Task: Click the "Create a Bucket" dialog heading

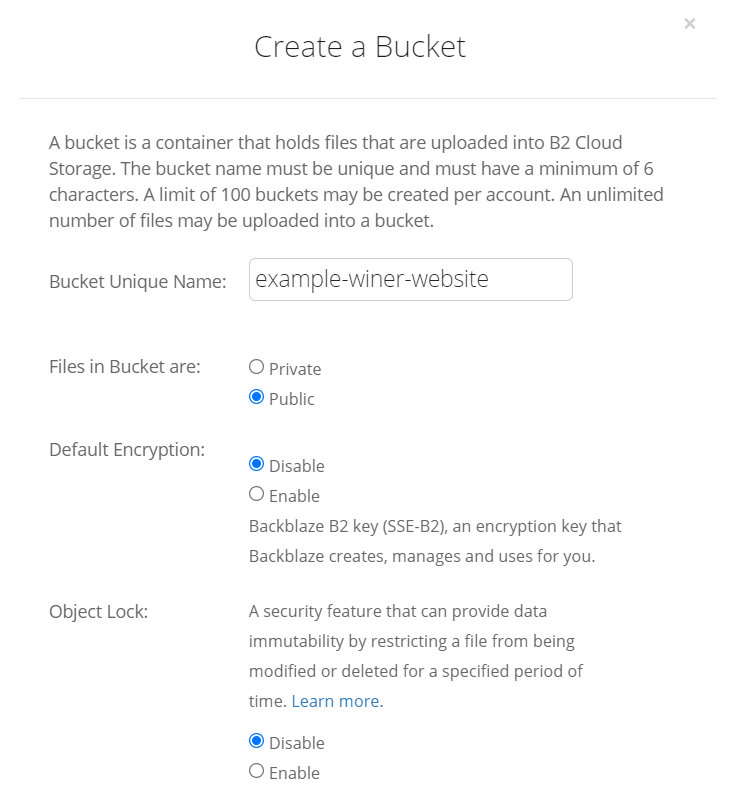Action: pos(360,47)
